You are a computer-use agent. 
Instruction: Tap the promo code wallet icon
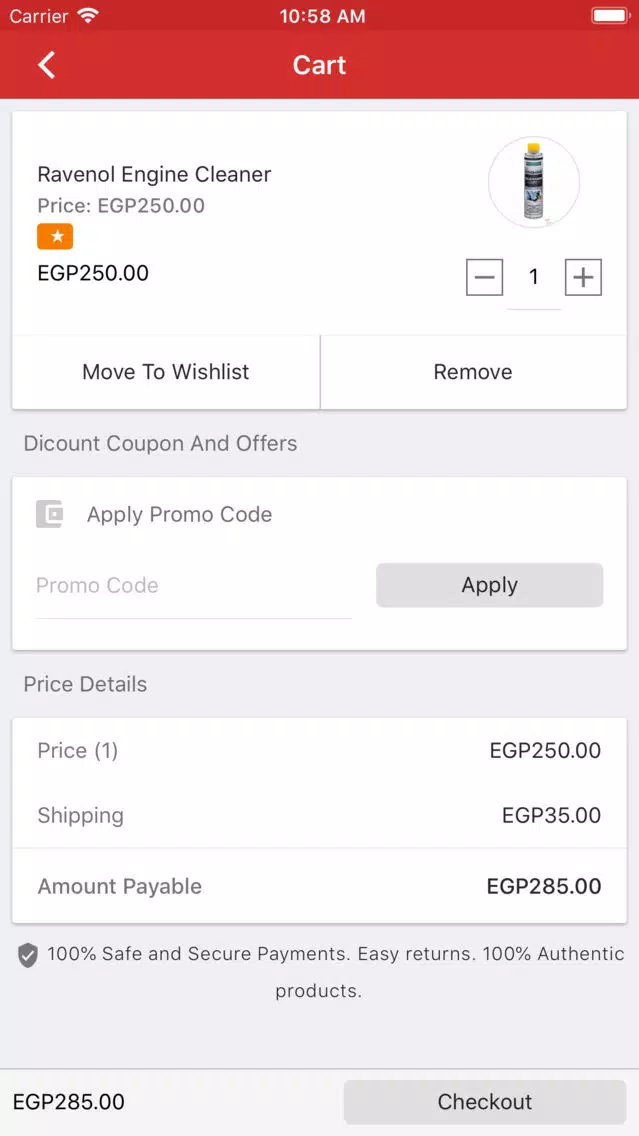(50, 514)
